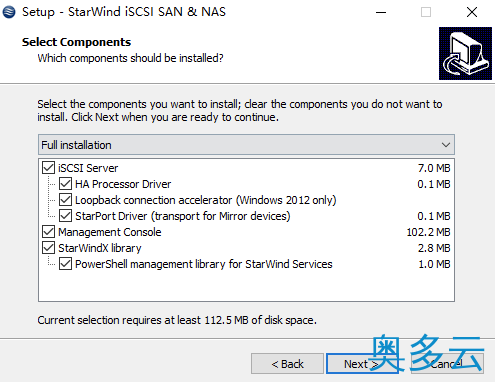
Task: Uncheck the iSCSI Server checkbox
Action: pos(48,168)
